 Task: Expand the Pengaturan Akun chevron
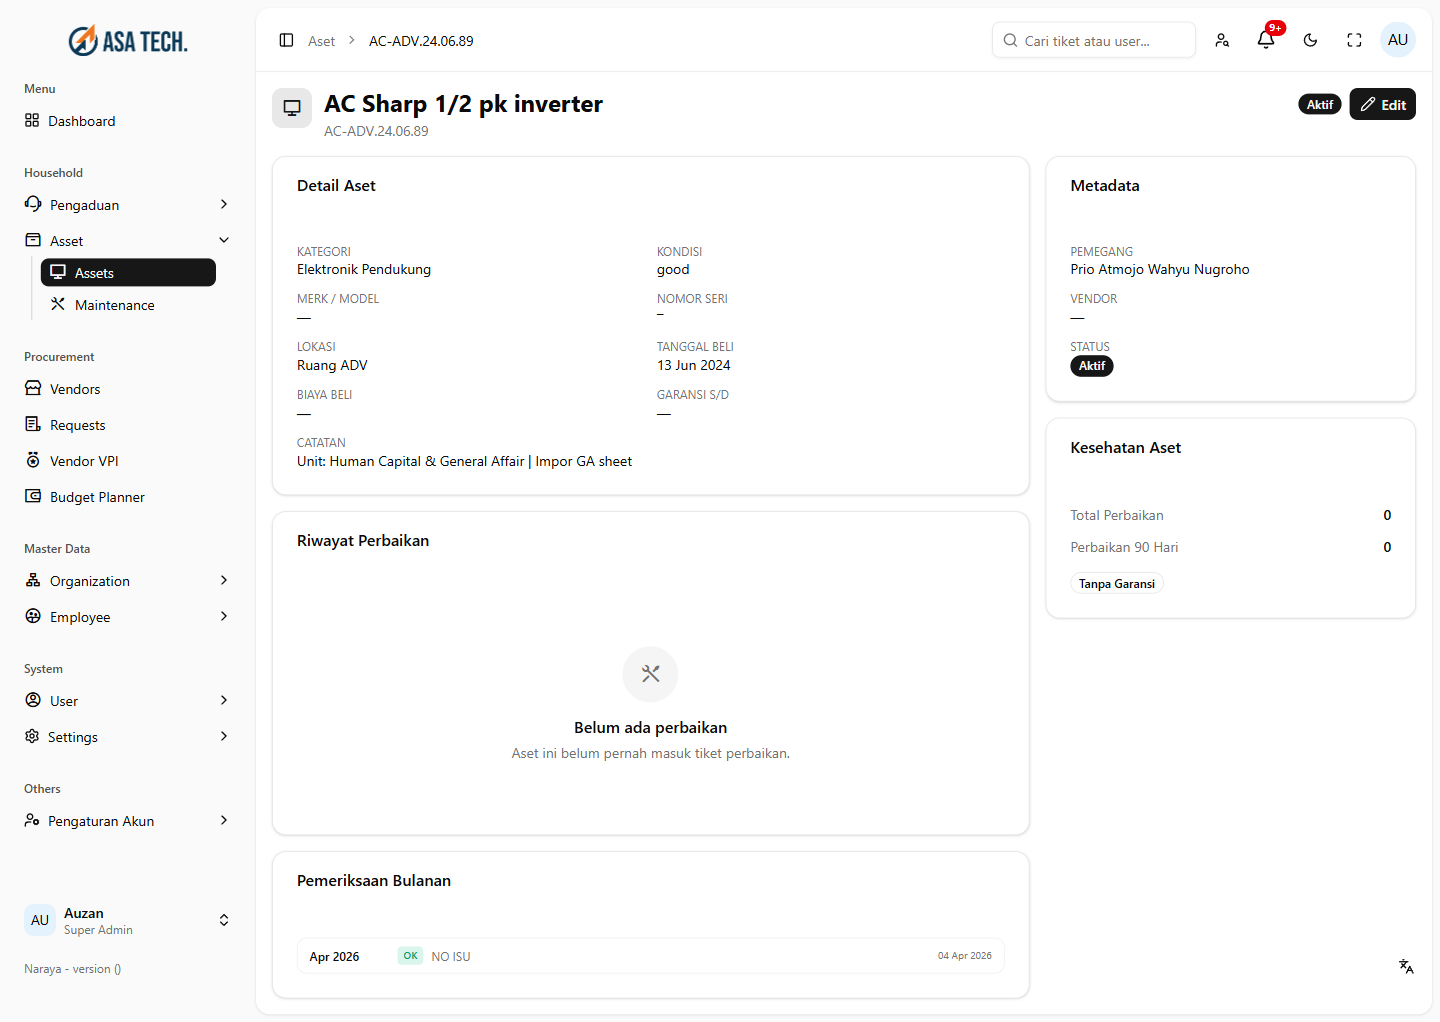(x=224, y=820)
